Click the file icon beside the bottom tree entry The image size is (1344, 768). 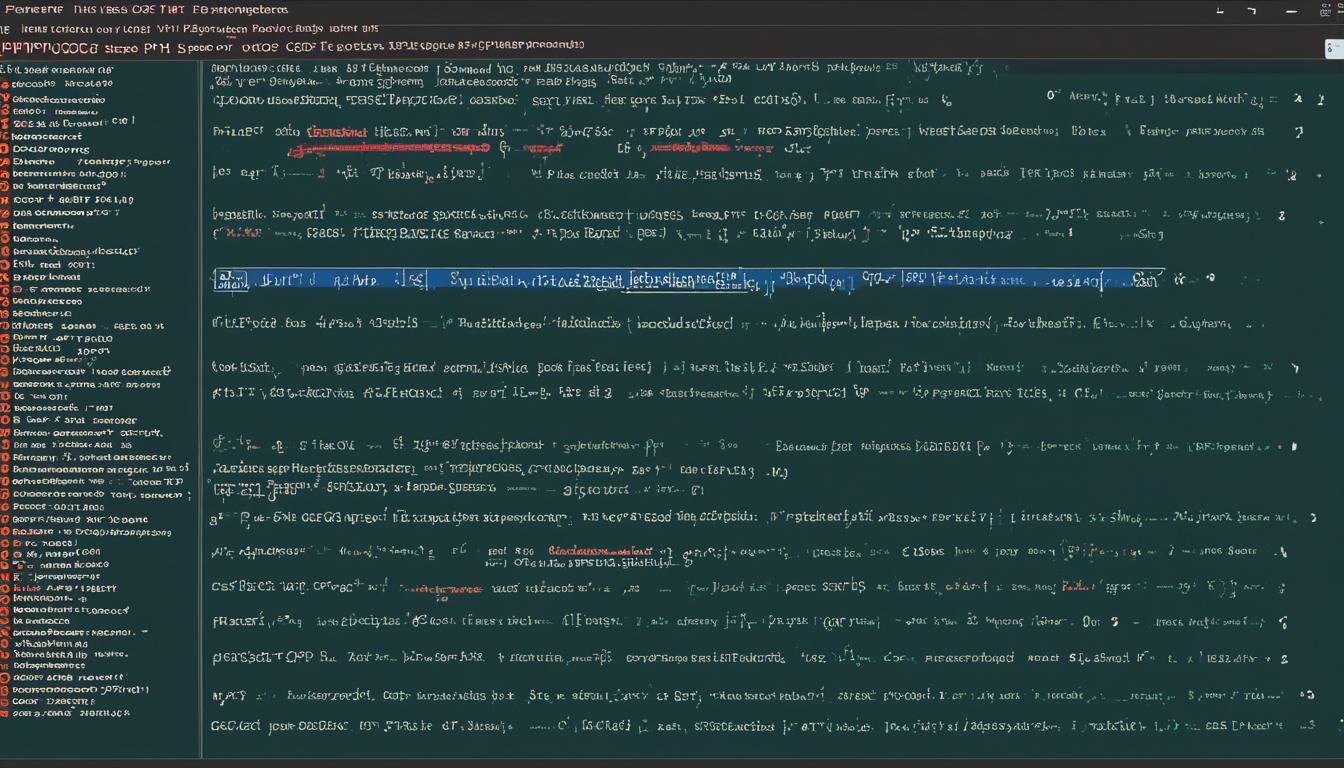pos(8,713)
